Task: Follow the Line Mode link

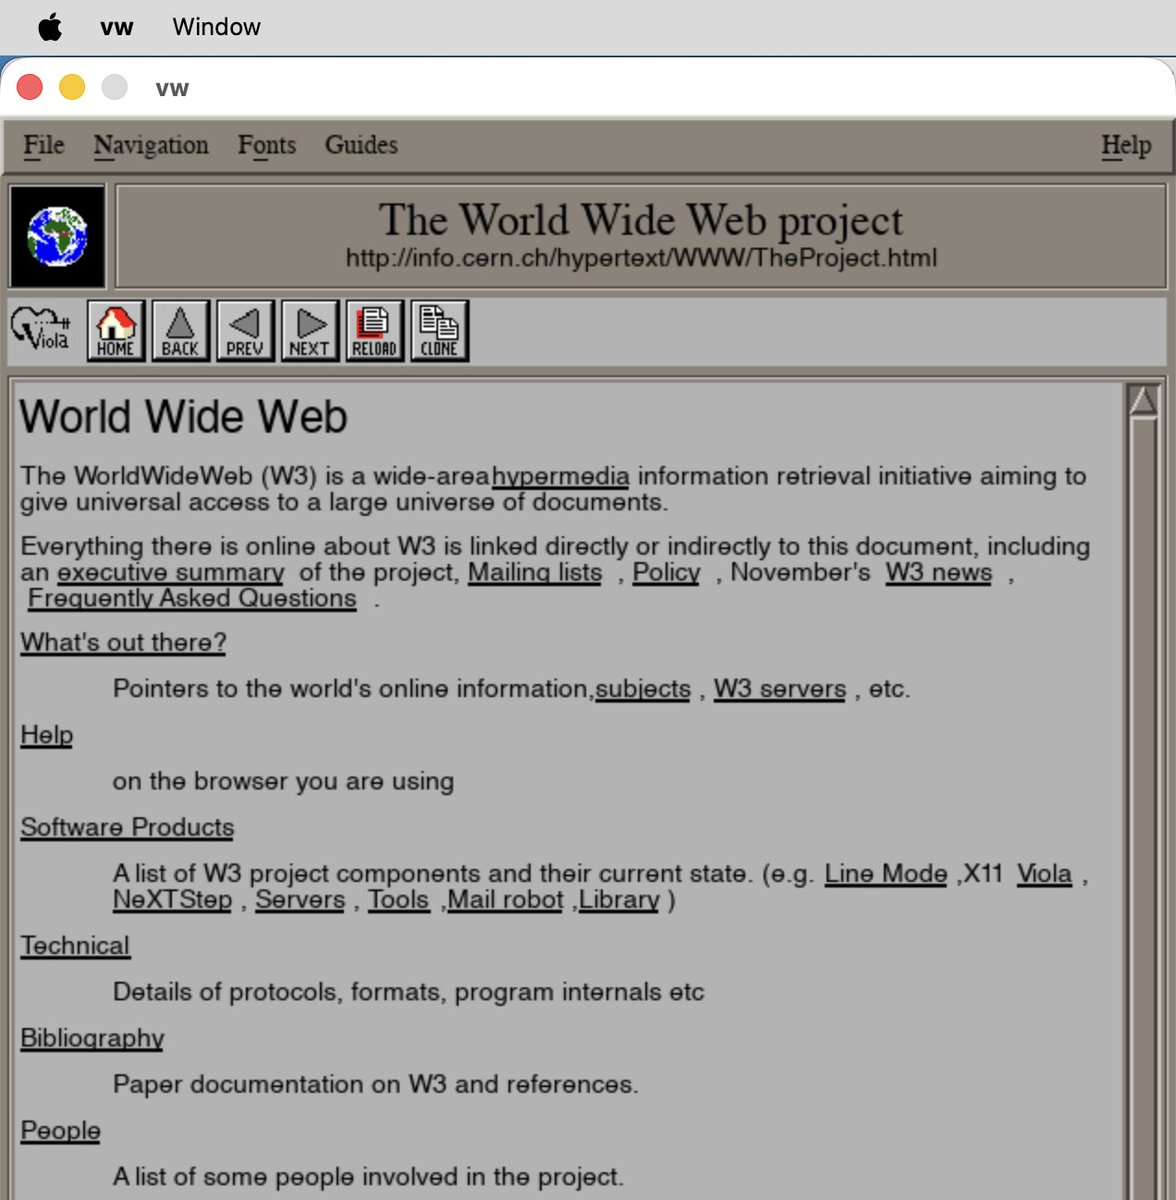Action: click(886, 873)
